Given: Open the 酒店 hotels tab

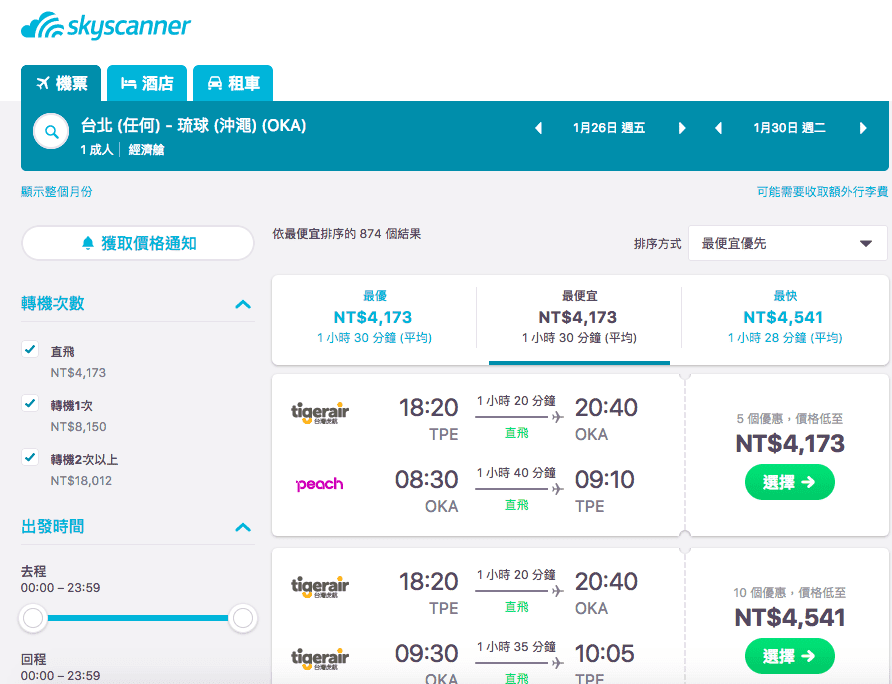Looking at the screenshot, I should [147, 83].
